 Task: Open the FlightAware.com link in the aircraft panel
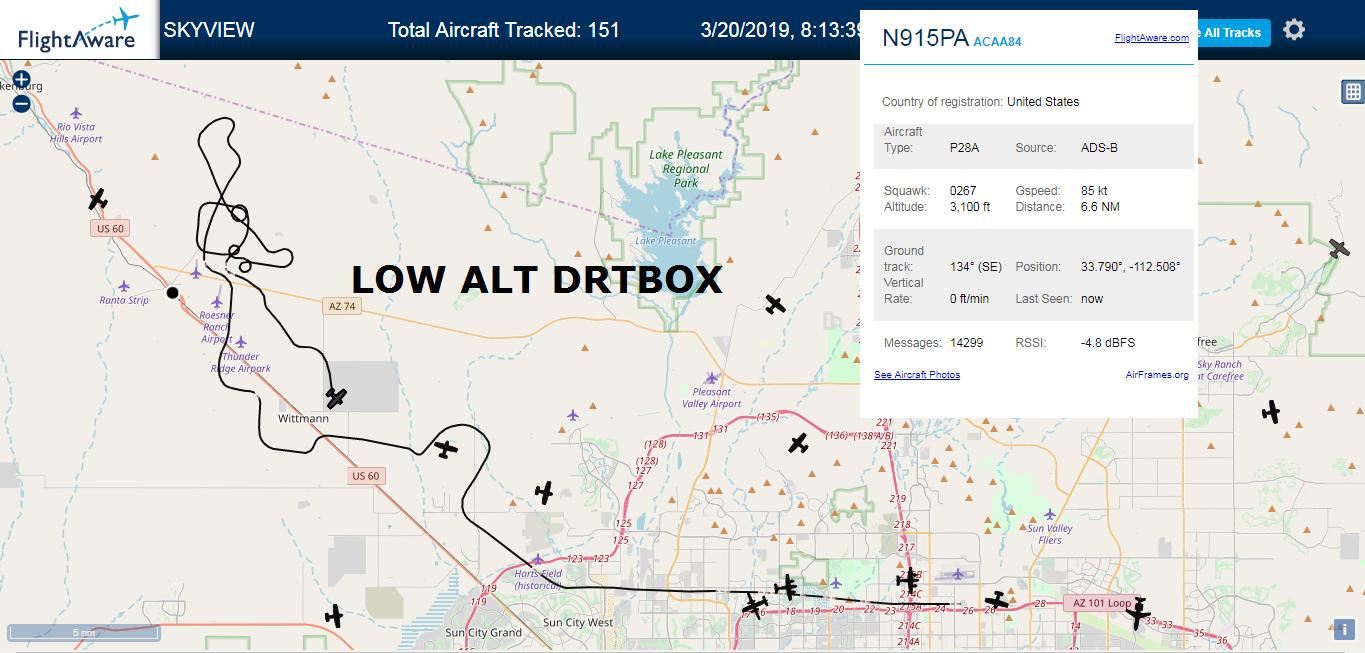point(1152,38)
